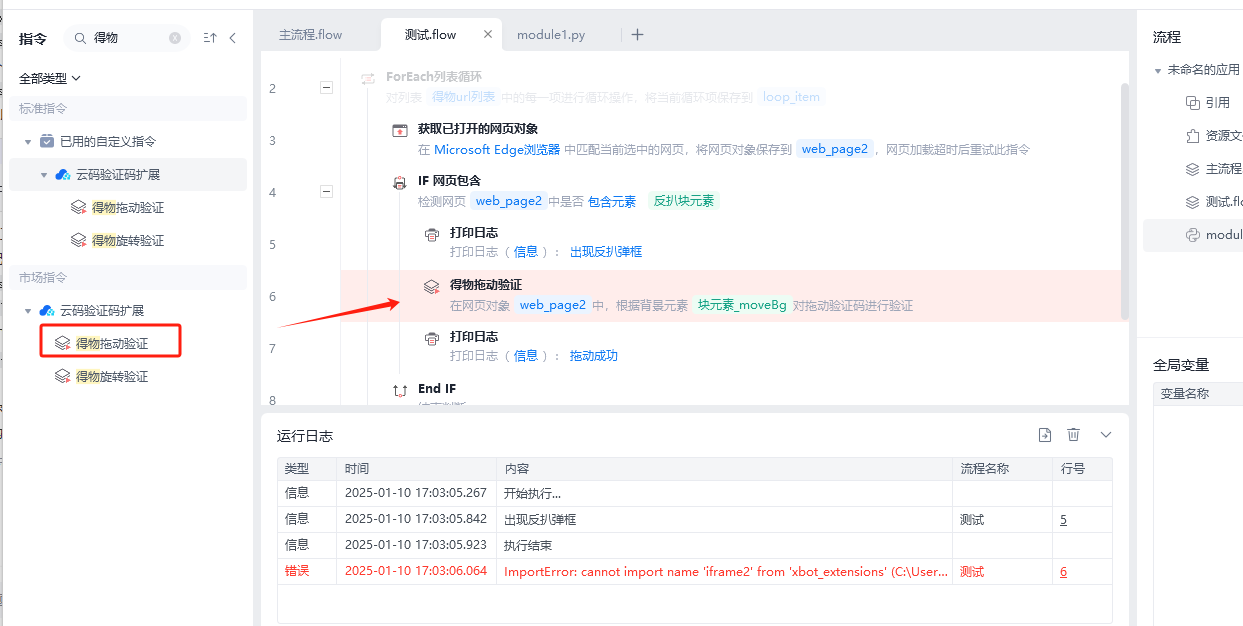Click the web_page2 variable in 得物拖动验证 step
The height and width of the screenshot is (626, 1243).
pos(552,305)
